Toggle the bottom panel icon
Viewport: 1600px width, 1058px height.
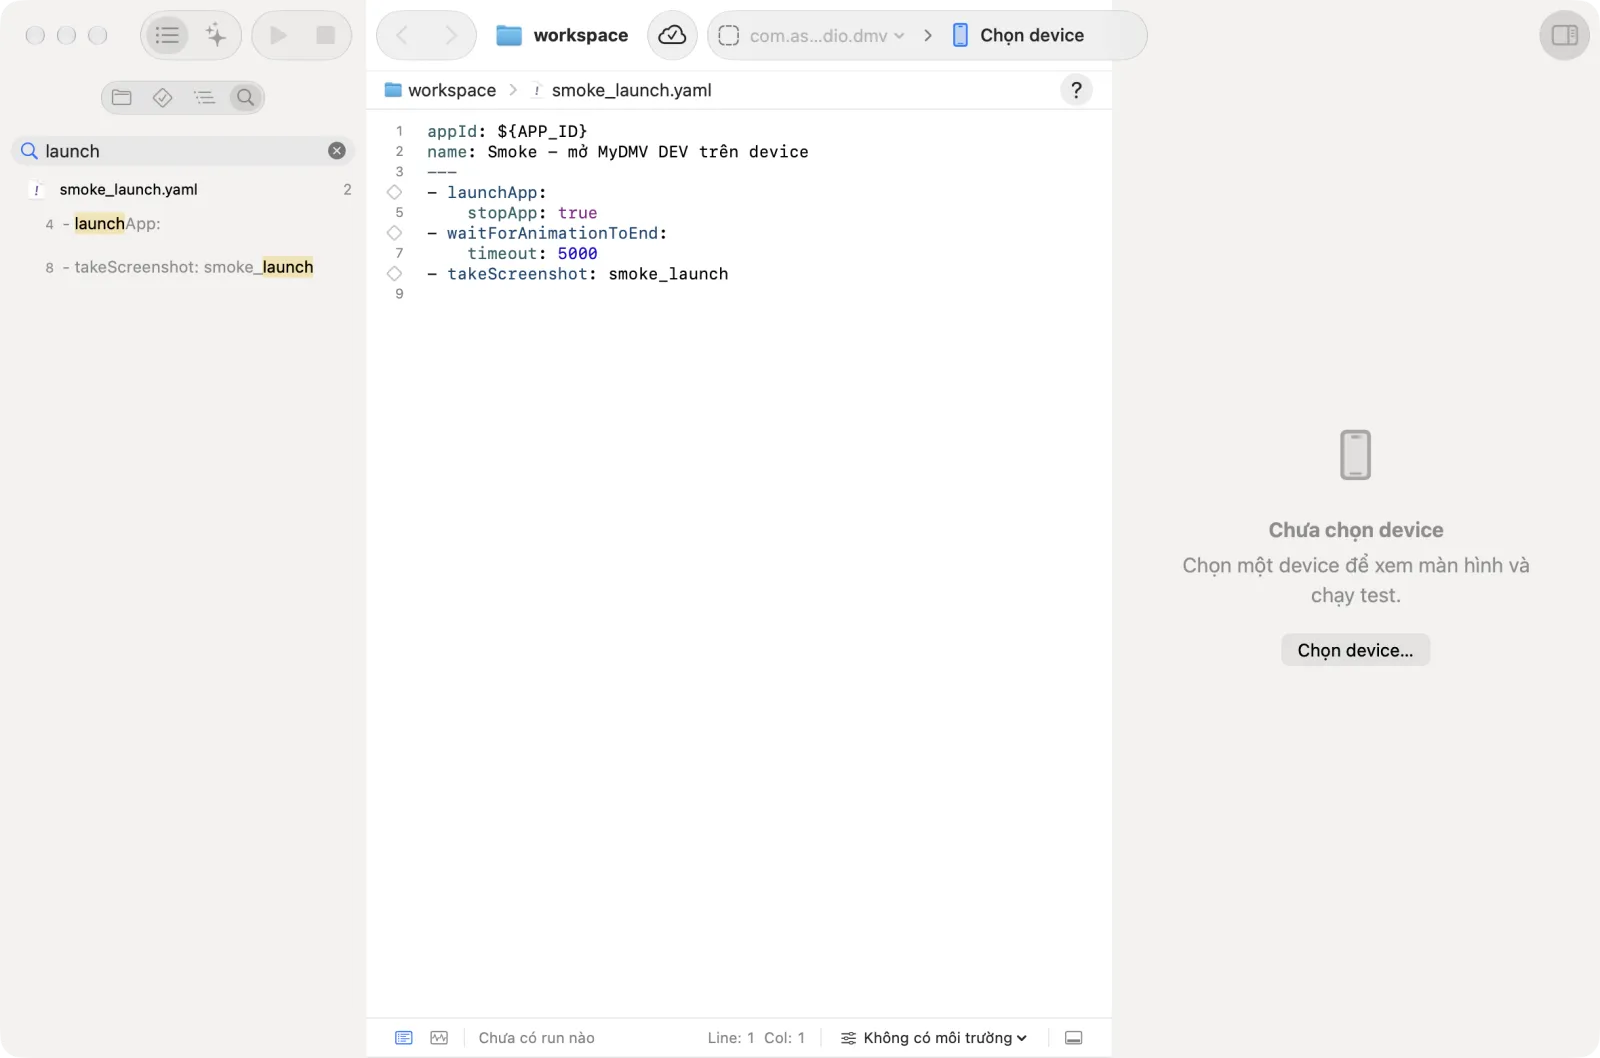[1073, 1038]
